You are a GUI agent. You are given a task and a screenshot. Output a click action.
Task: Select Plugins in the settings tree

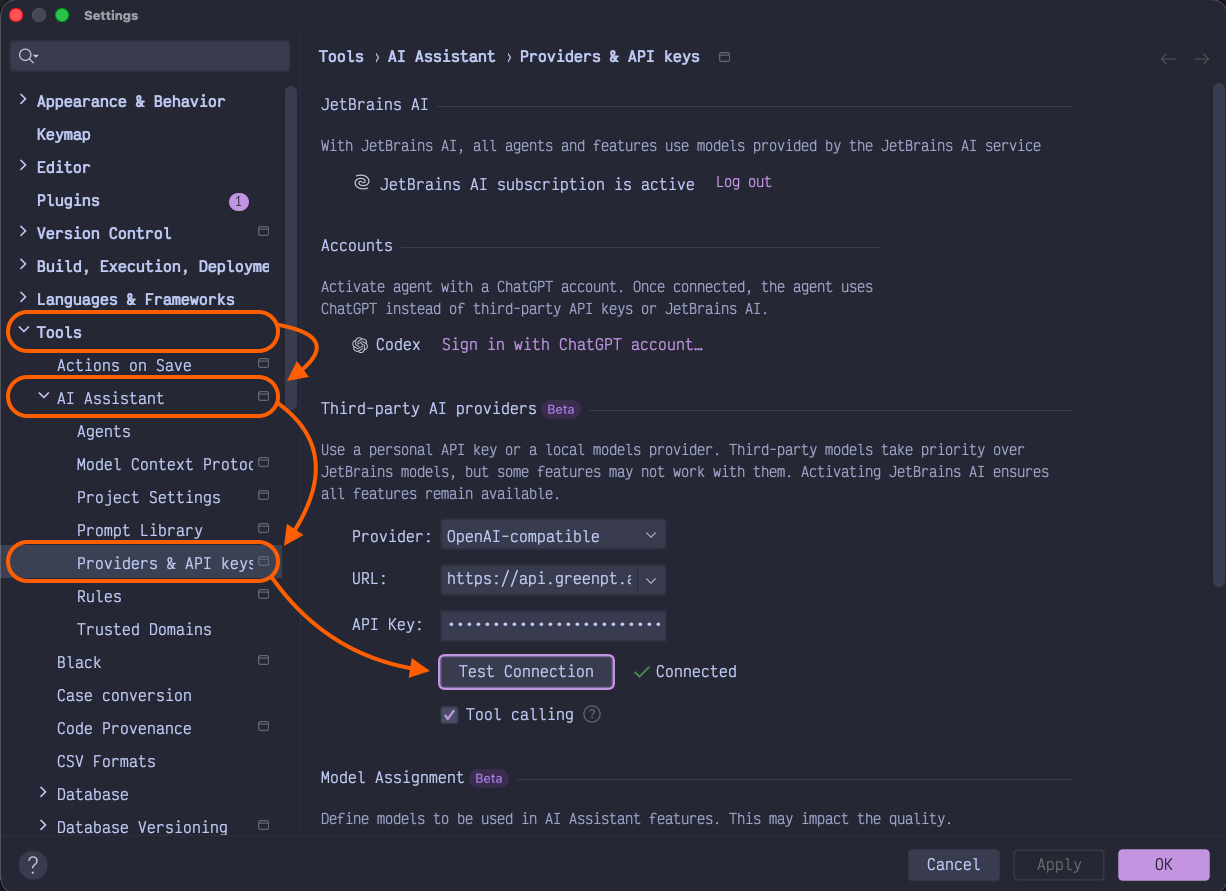coord(68,200)
